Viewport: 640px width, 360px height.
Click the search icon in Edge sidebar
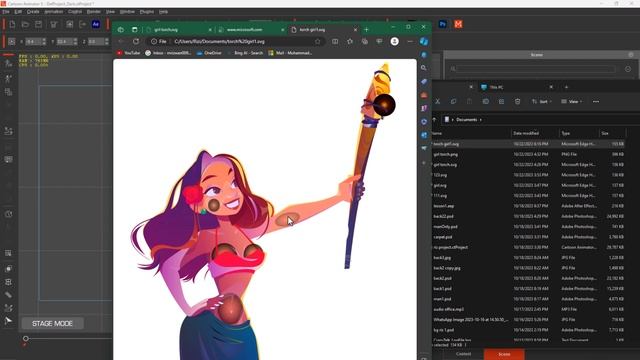tap(424, 68)
